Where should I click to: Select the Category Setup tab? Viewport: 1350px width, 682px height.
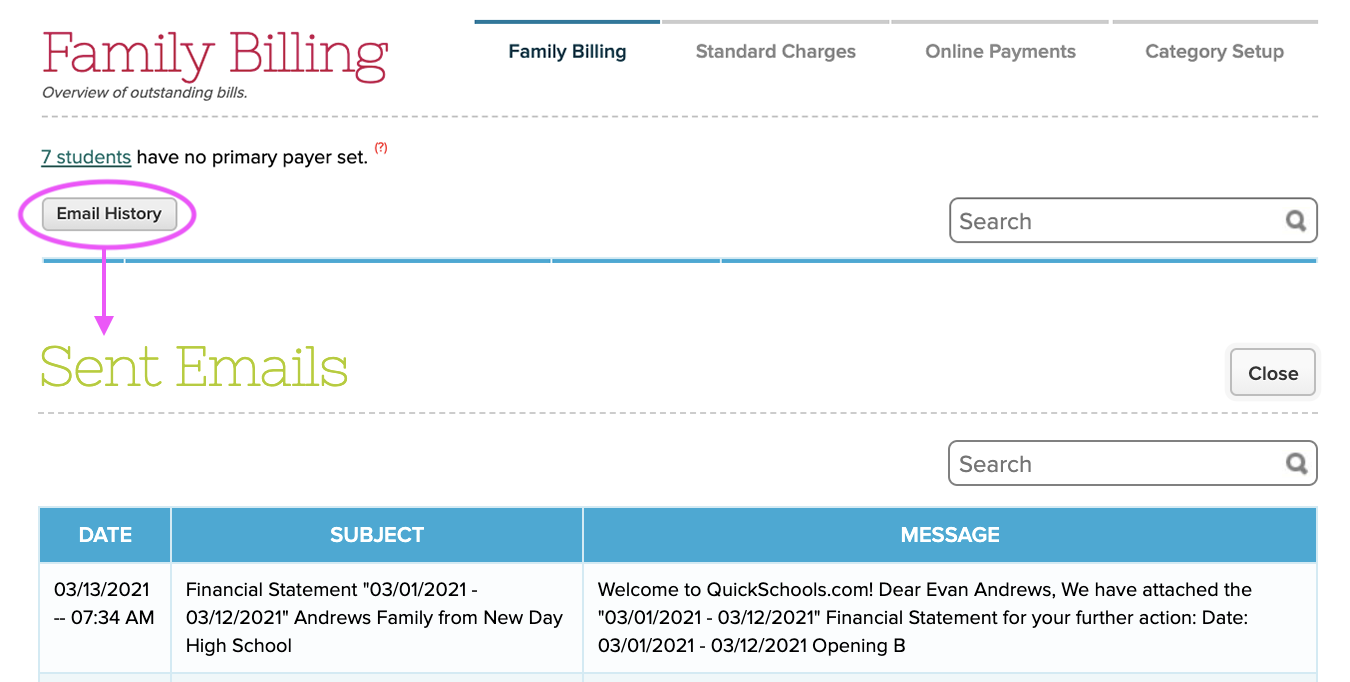tap(1215, 51)
